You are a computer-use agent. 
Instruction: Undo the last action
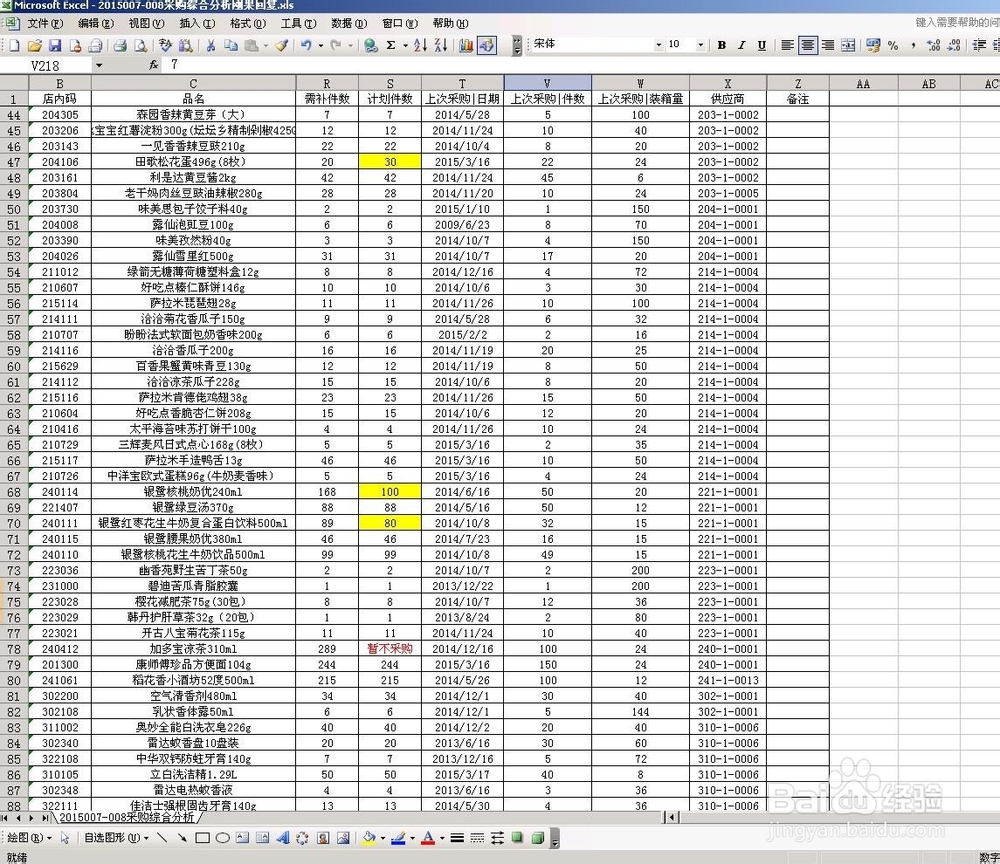tap(307, 45)
